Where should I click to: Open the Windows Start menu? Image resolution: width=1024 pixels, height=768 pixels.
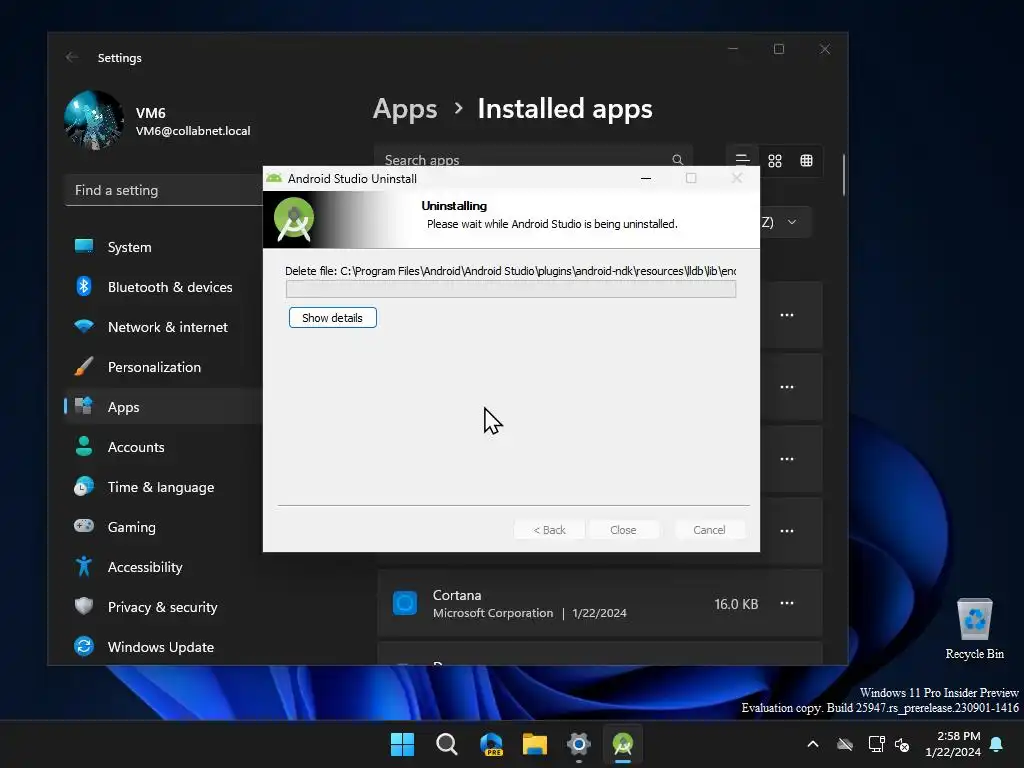[x=402, y=744]
